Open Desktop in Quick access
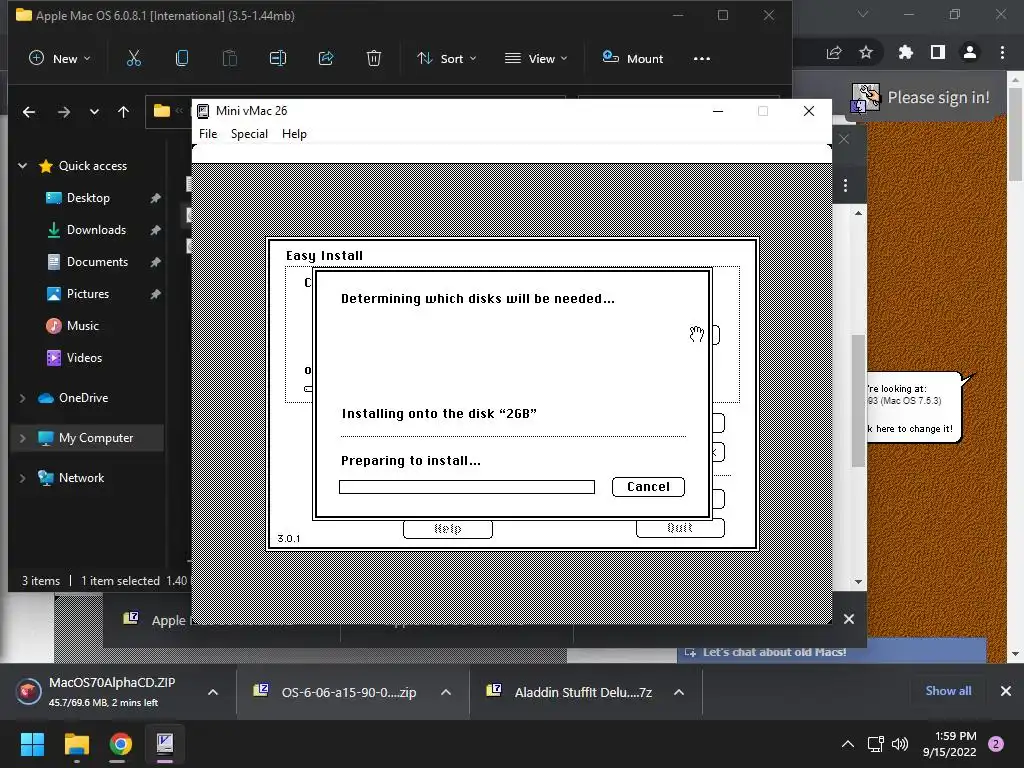Viewport: 1024px width, 768px height. [88, 198]
